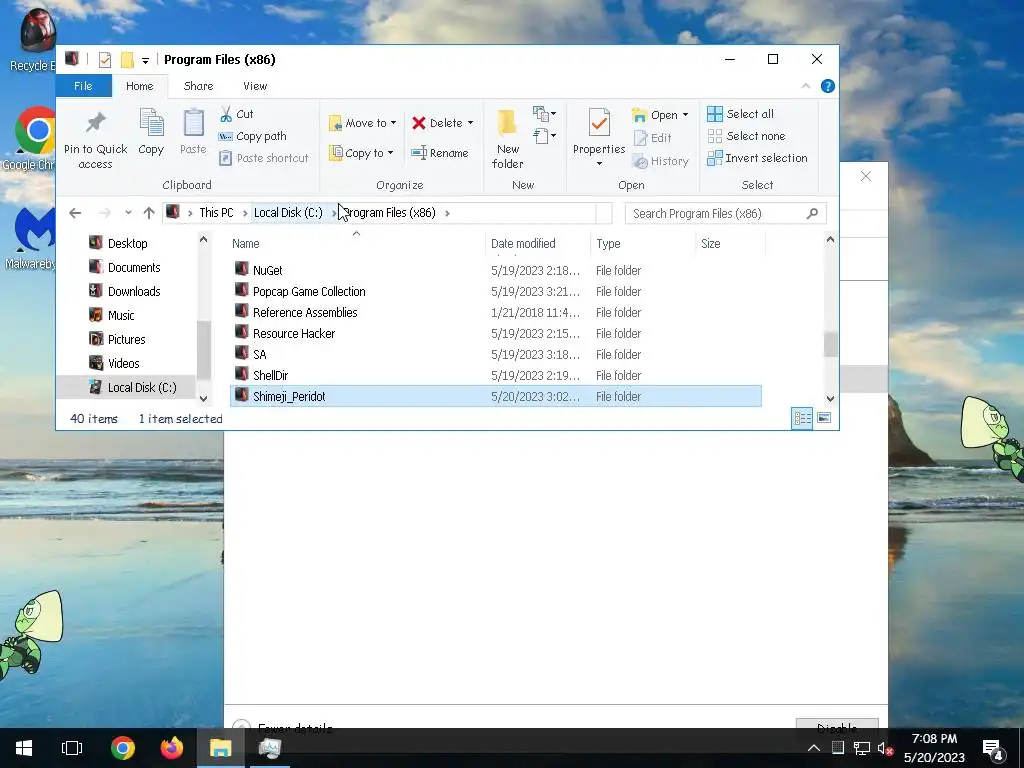
Task: Open Copy to dropdown
Action: pyautogui.click(x=361, y=153)
